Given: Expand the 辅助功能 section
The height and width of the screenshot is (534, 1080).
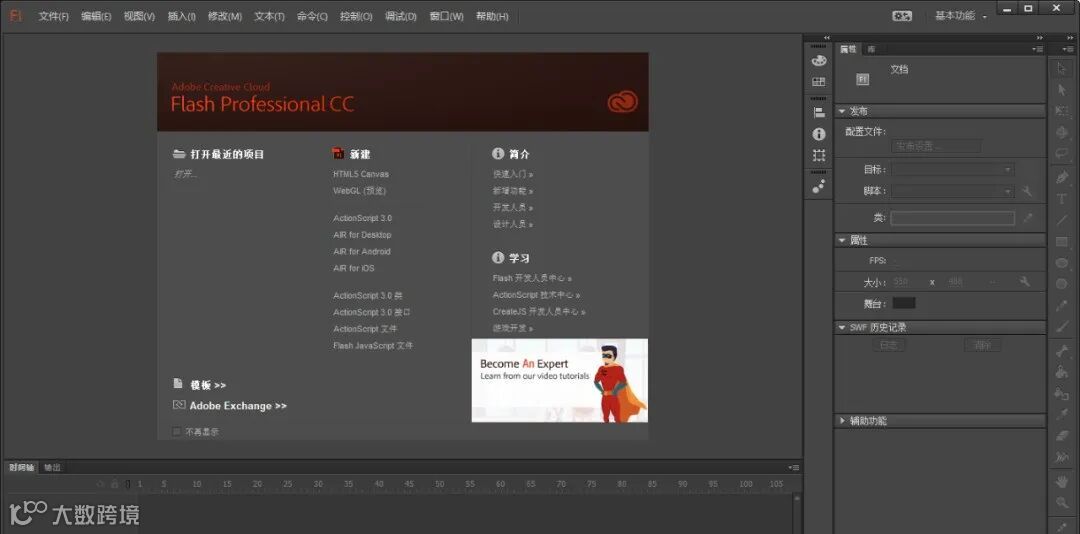Looking at the screenshot, I should click(x=842, y=420).
